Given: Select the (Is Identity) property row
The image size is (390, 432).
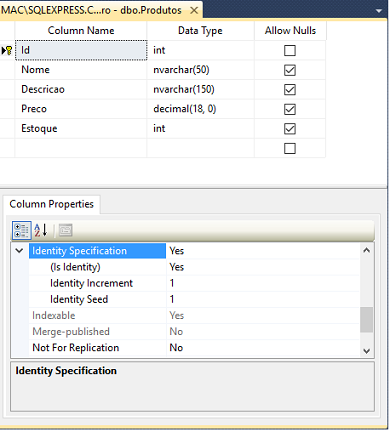Looking at the screenshot, I should [x=194, y=267].
